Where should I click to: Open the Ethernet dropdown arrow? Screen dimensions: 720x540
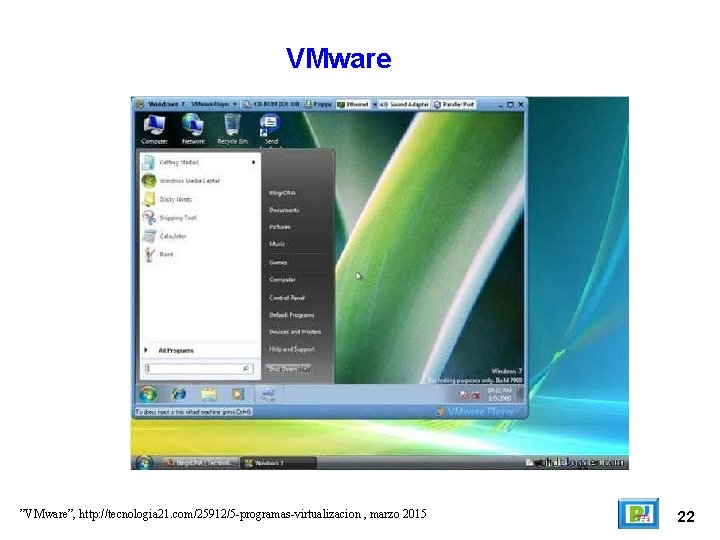click(x=374, y=105)
